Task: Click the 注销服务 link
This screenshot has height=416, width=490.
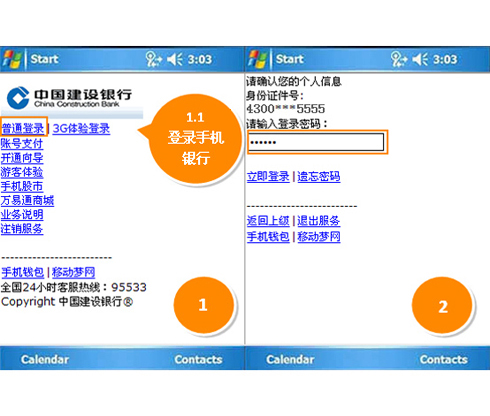Action: coord(22,229)
